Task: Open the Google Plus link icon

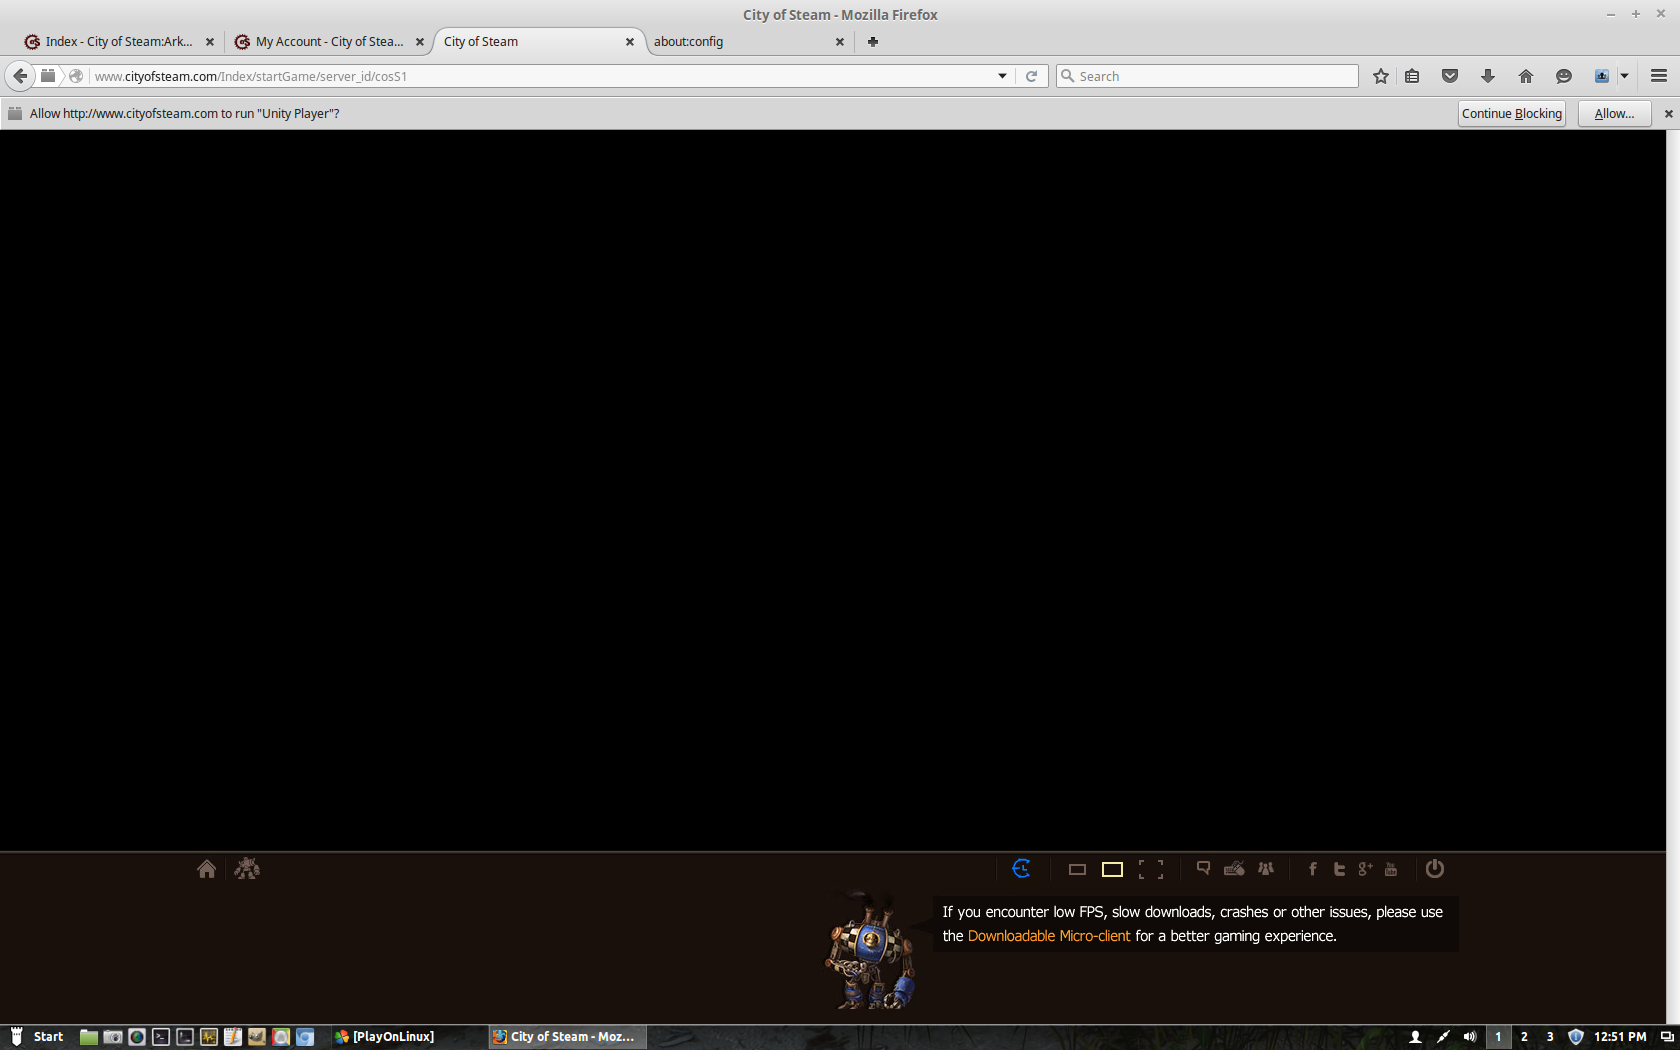Action: tap(1365, 869)
